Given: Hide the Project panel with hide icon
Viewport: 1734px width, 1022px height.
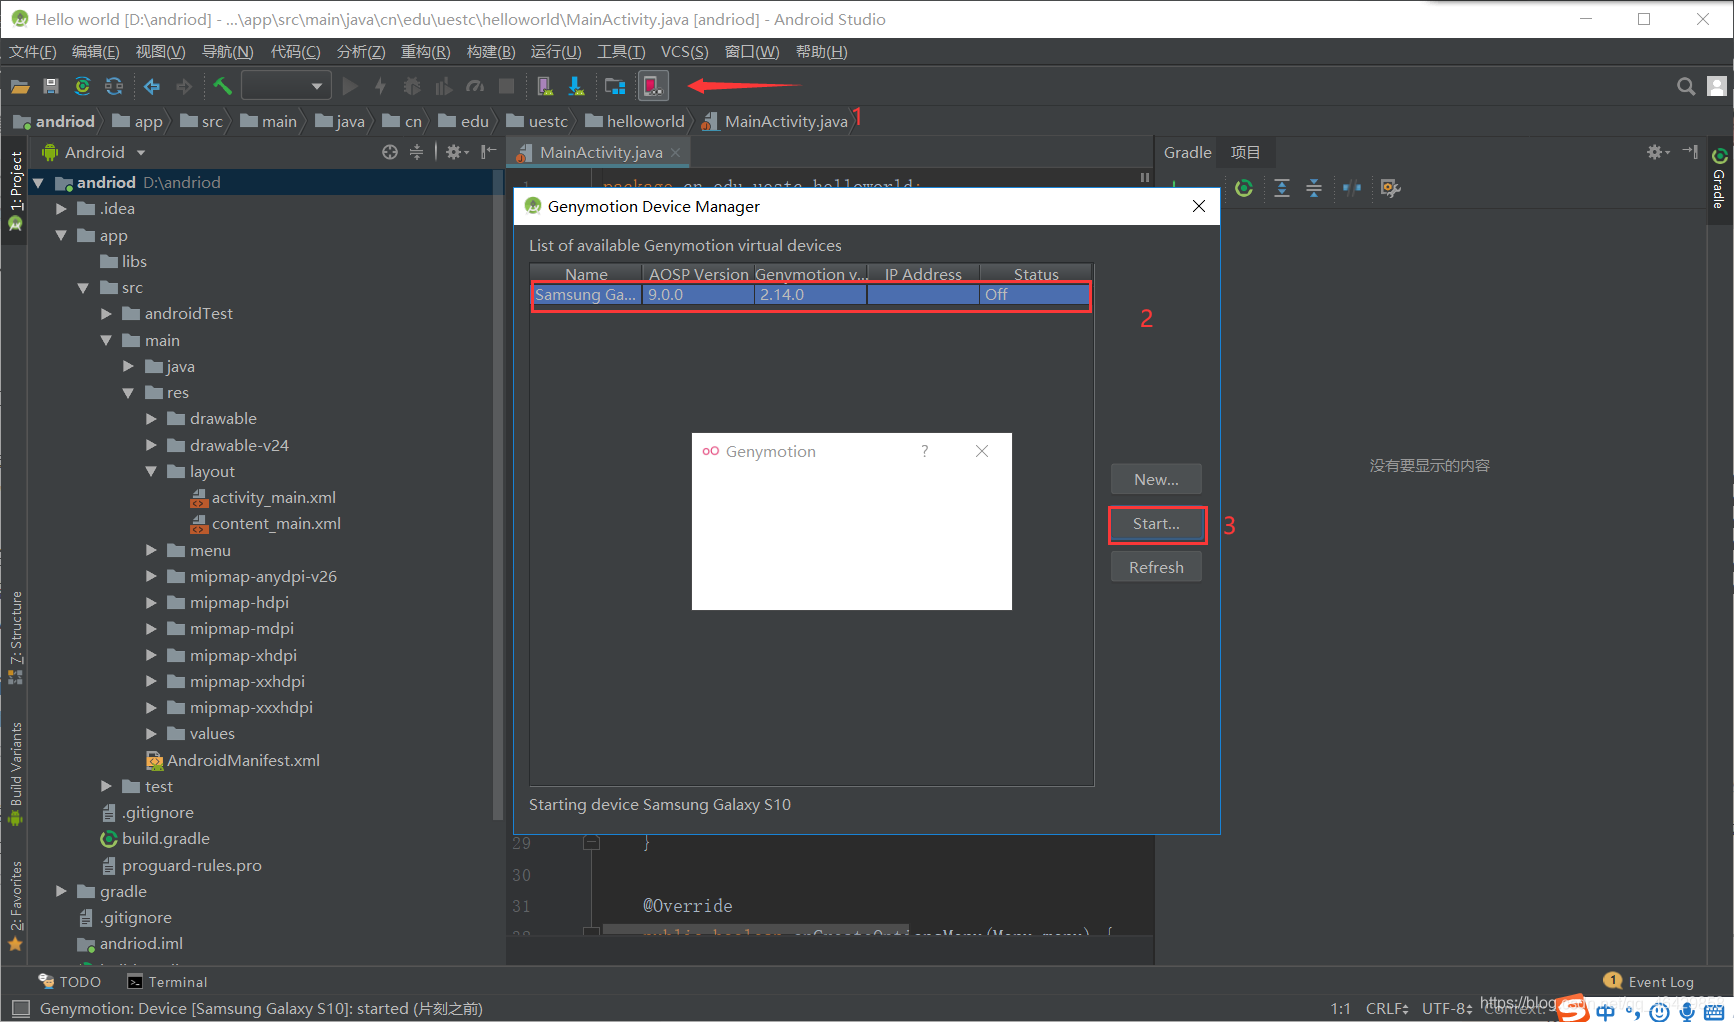Looking at the screenshot, I should point(488,152).
